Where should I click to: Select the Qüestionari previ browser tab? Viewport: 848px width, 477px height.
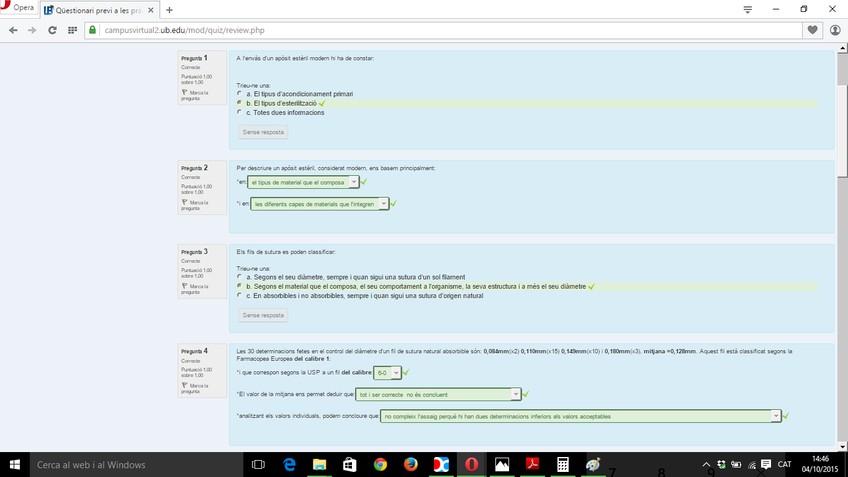pos(100,9)
